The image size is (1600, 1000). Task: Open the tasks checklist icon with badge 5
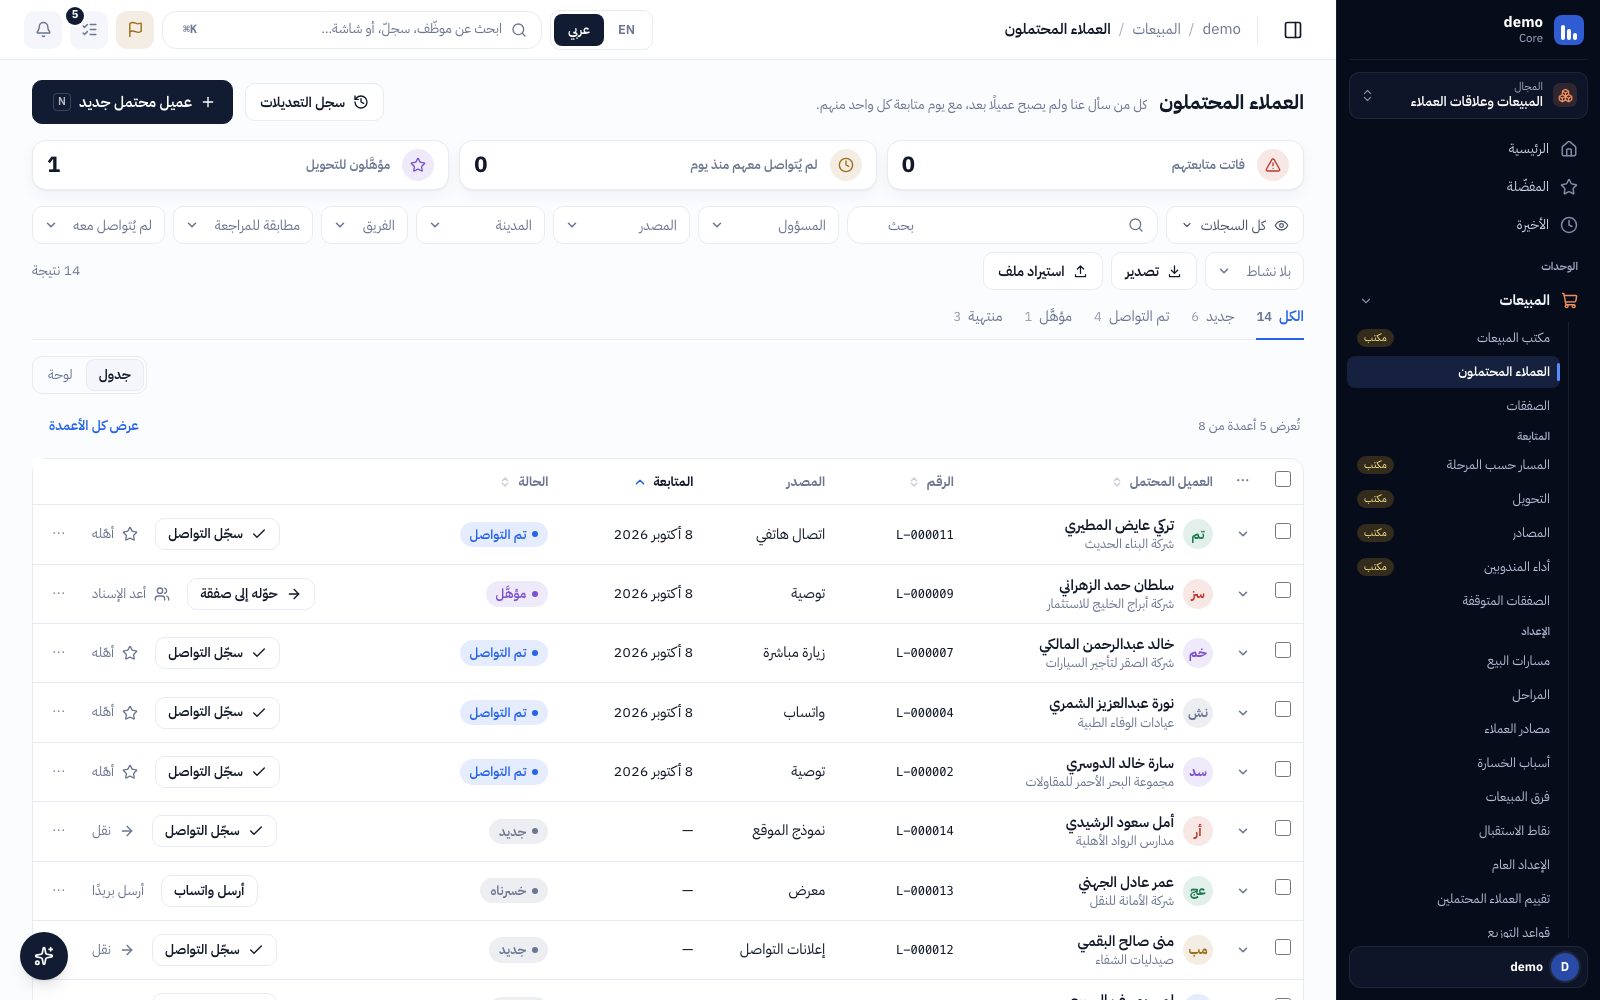89,30
